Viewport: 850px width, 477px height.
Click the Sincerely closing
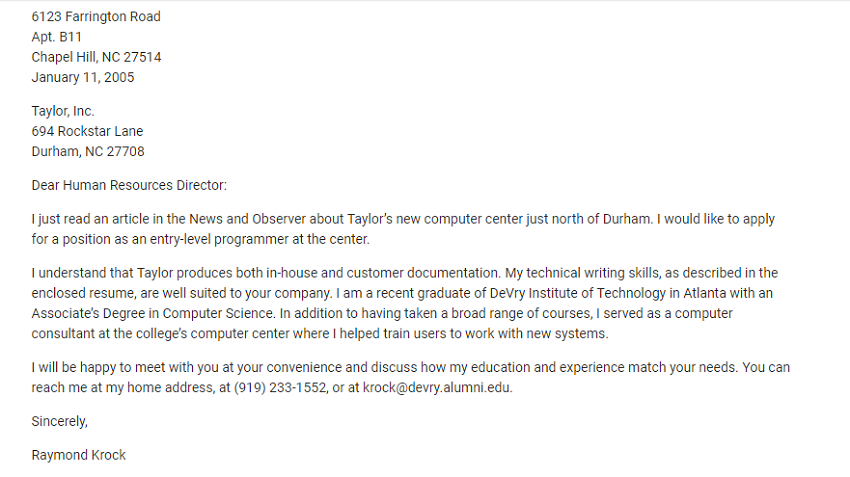tap(60, 422)
